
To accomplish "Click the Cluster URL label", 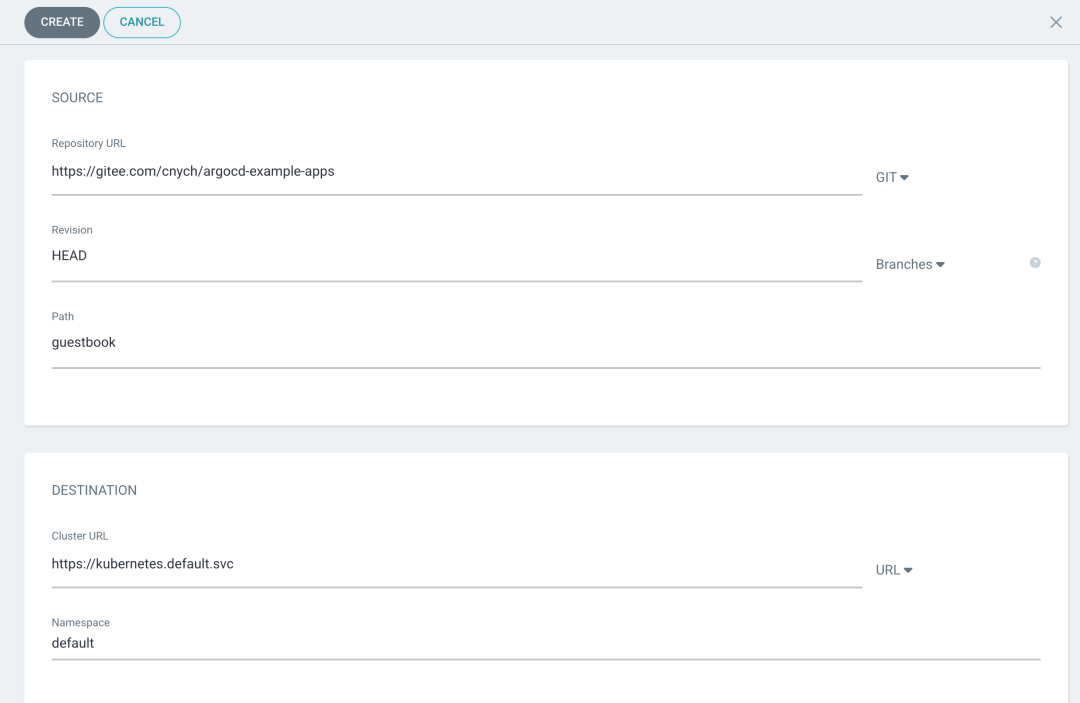I will 80,537.
